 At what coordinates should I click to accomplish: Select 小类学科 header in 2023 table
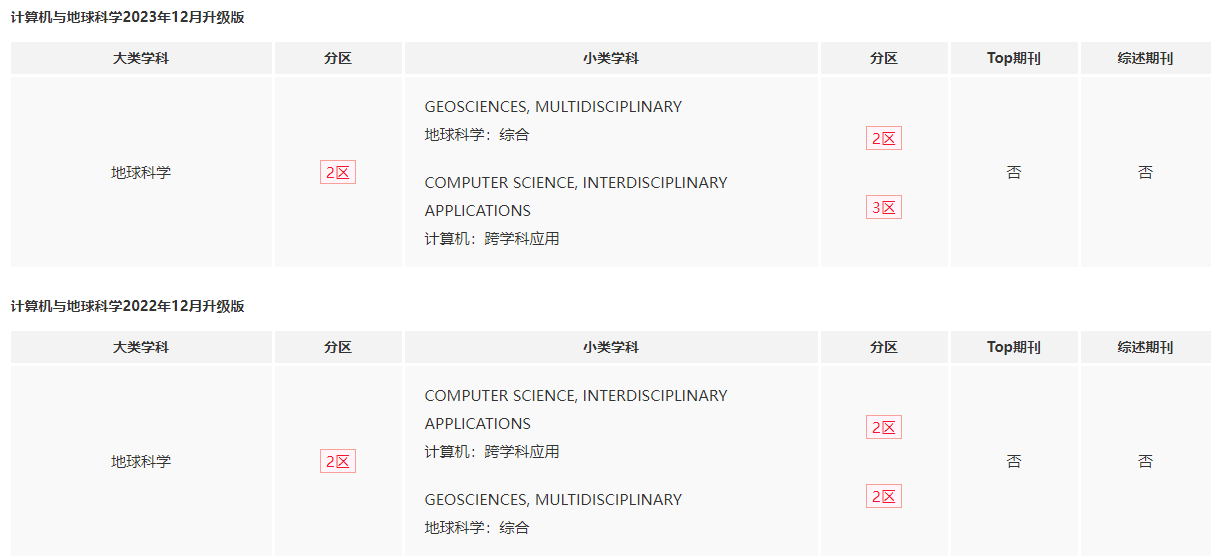tap(611, 58)
